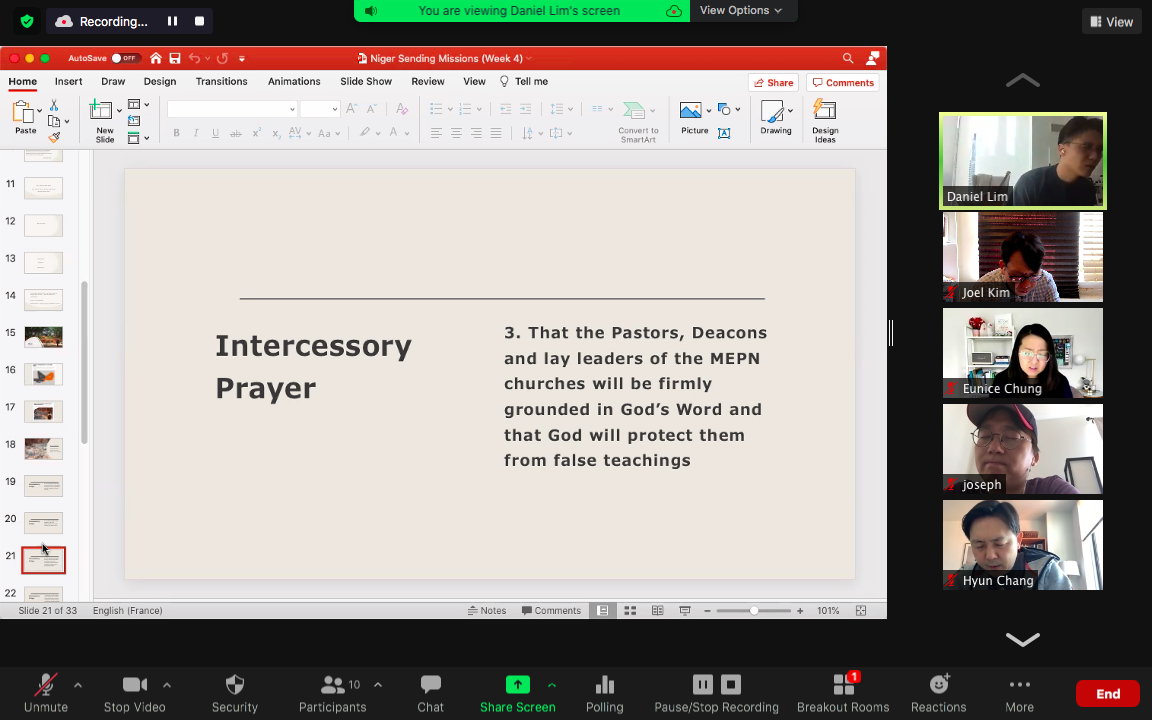Click the Home icon in title bar
Viewport: 1152px width, 720px height.
point(156,58)
